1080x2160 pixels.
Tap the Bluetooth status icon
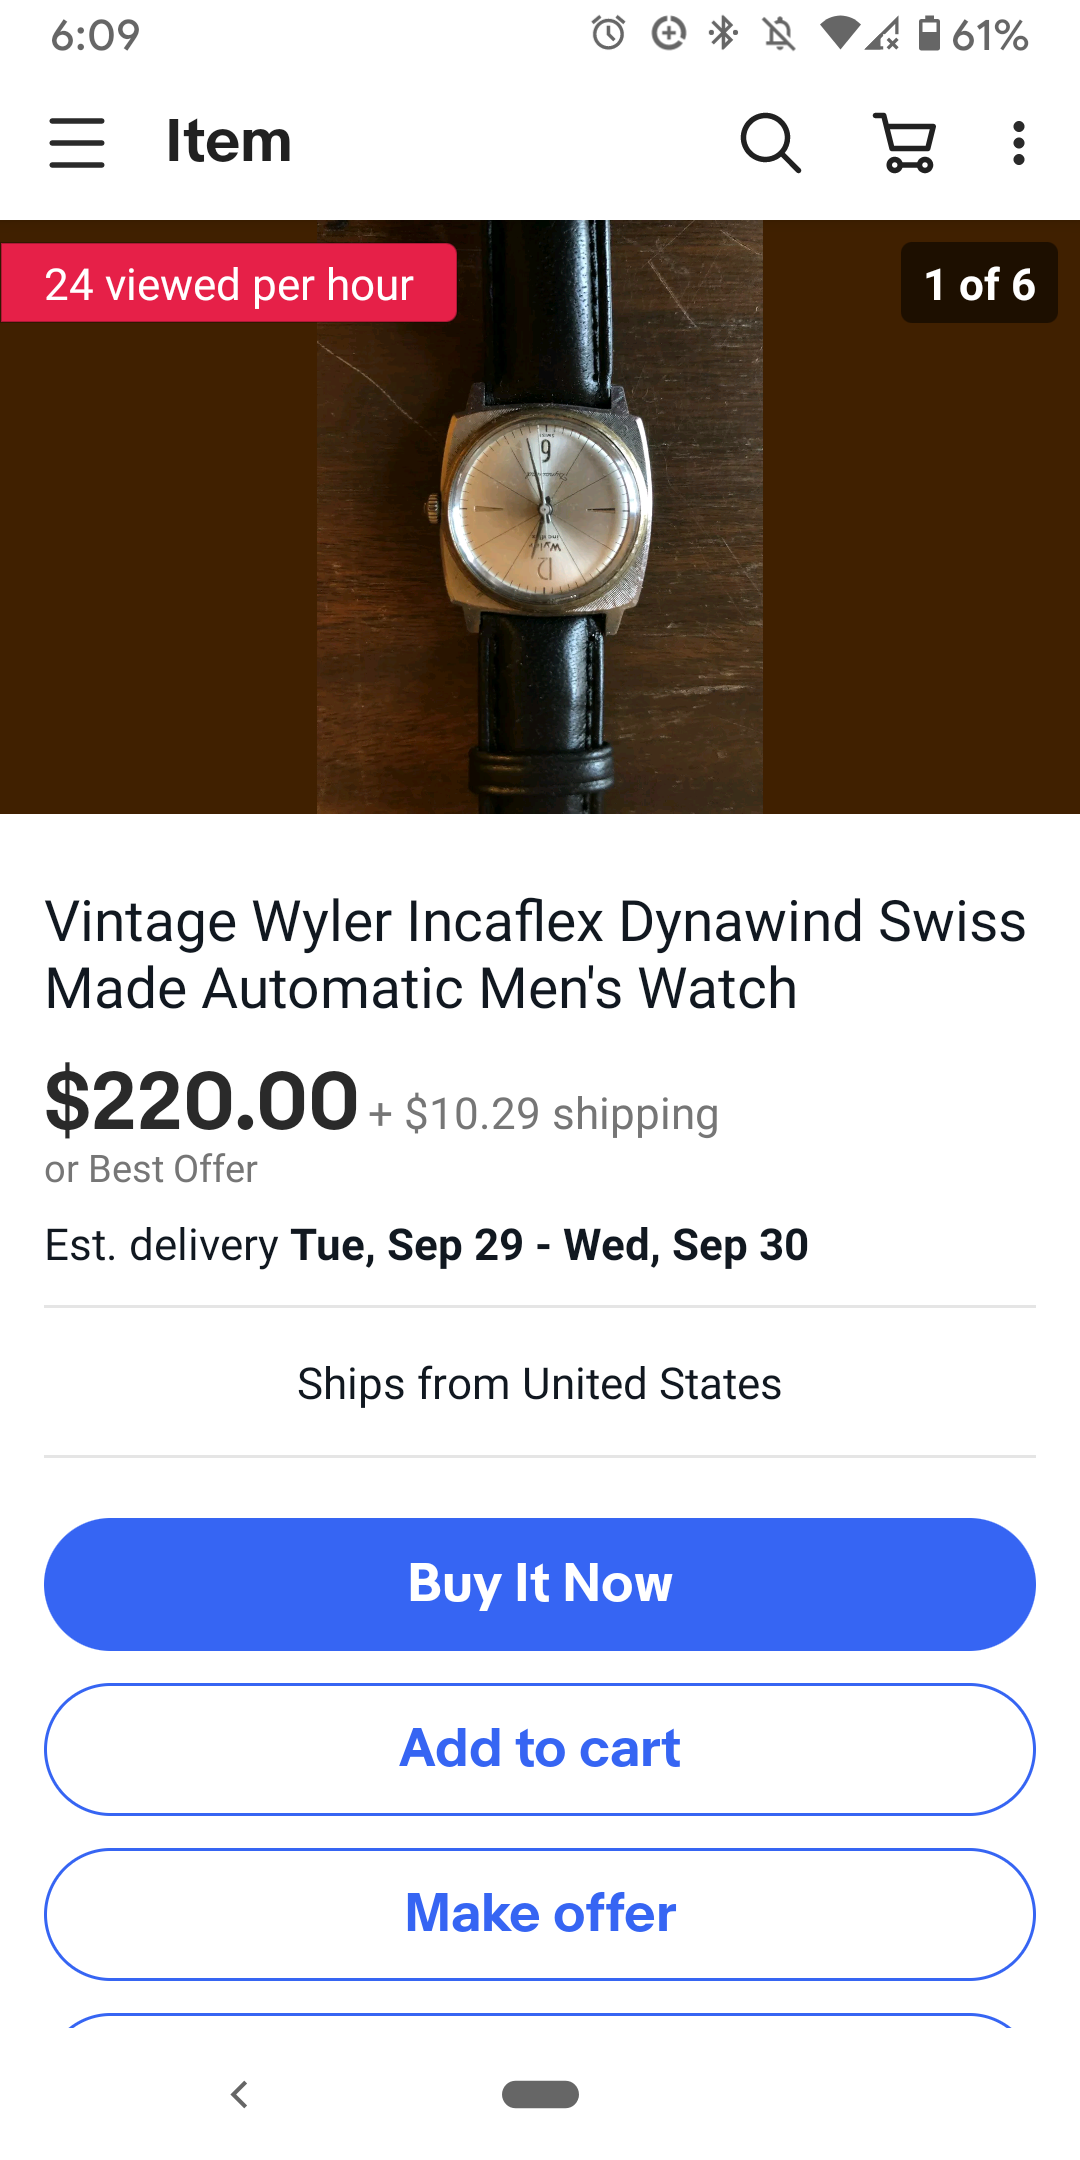pyautogui.click(x=722, y=34)
